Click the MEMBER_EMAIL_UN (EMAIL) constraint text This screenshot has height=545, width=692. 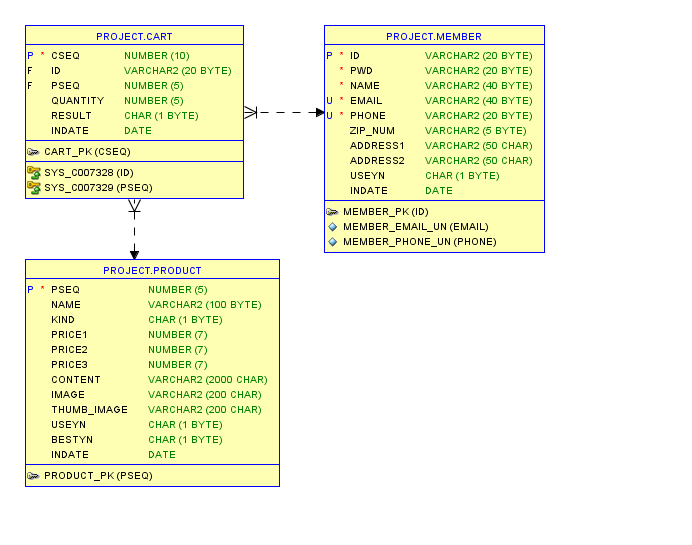416,227
